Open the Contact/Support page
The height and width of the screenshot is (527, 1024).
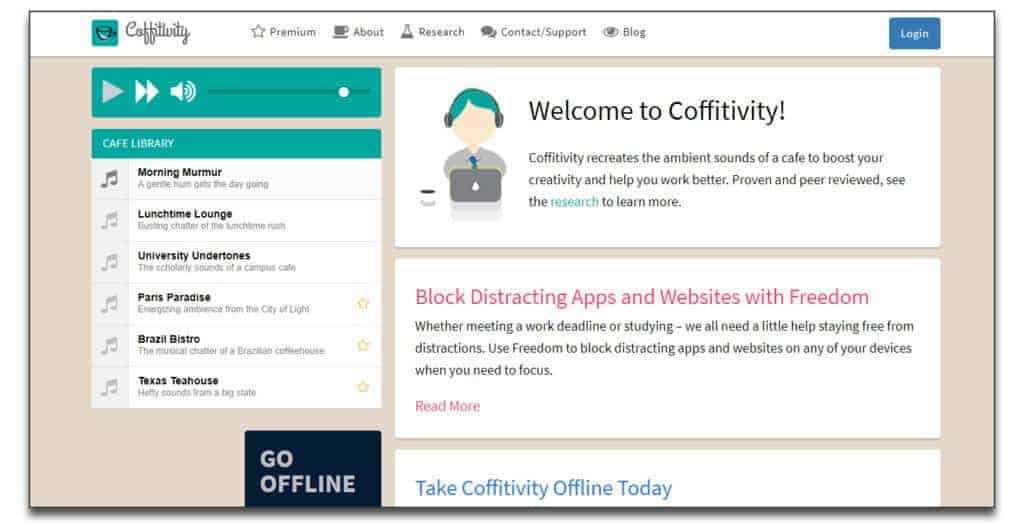click(x=543, y=32)
